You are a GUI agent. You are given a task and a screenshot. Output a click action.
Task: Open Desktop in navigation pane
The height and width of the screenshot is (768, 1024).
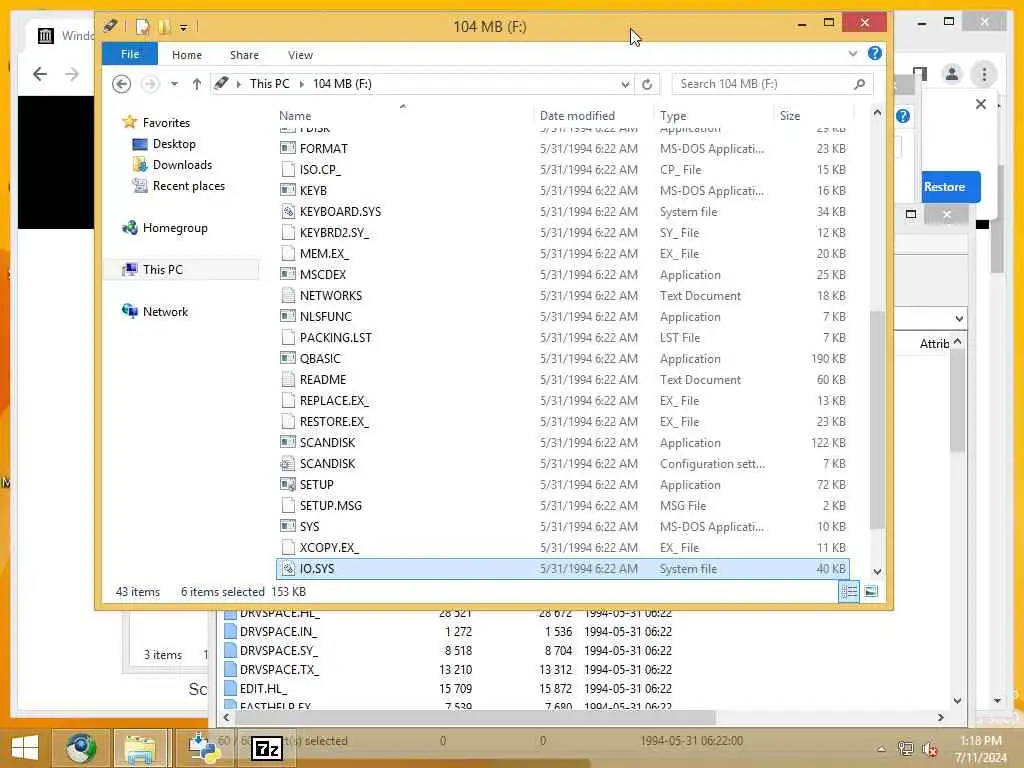174,144
